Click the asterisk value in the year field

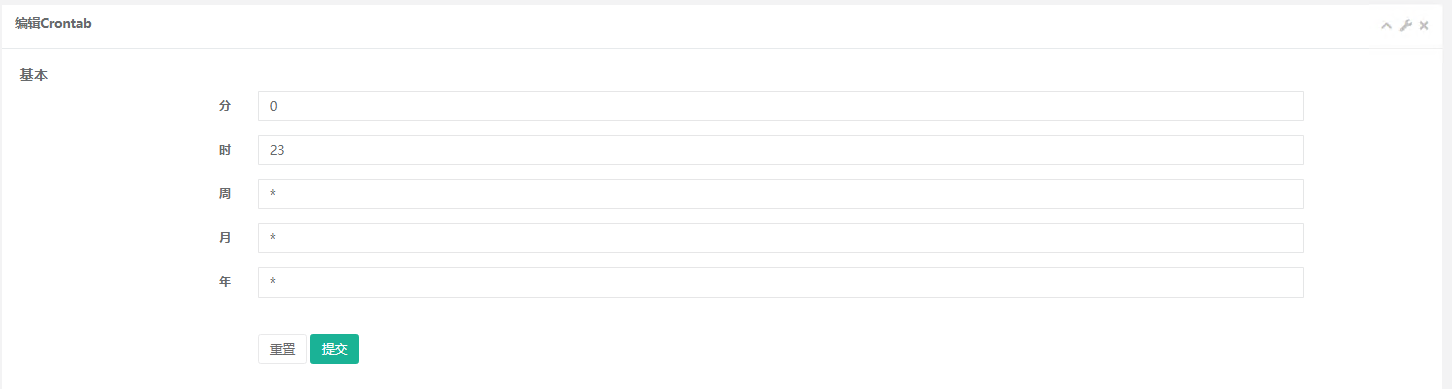(272, 282)
